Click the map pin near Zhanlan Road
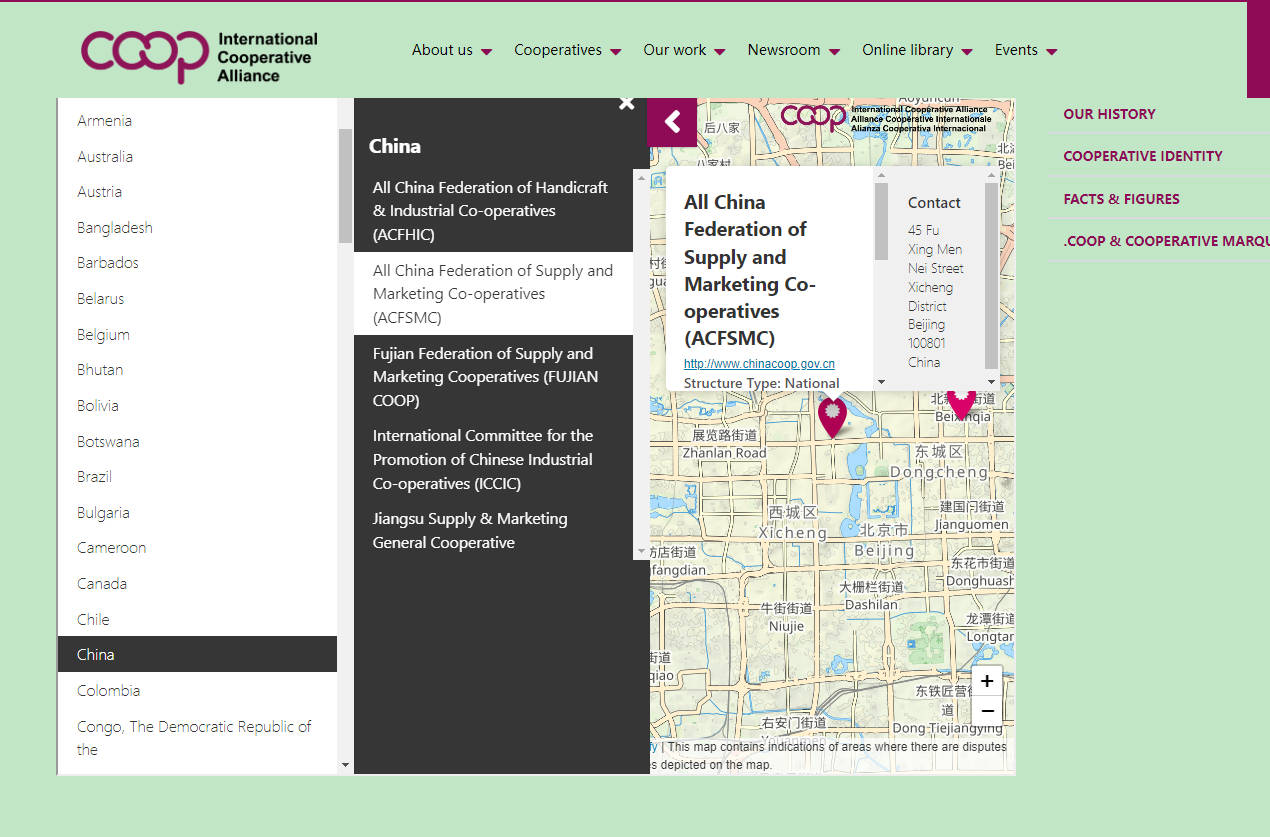 [x=832, y=416]
